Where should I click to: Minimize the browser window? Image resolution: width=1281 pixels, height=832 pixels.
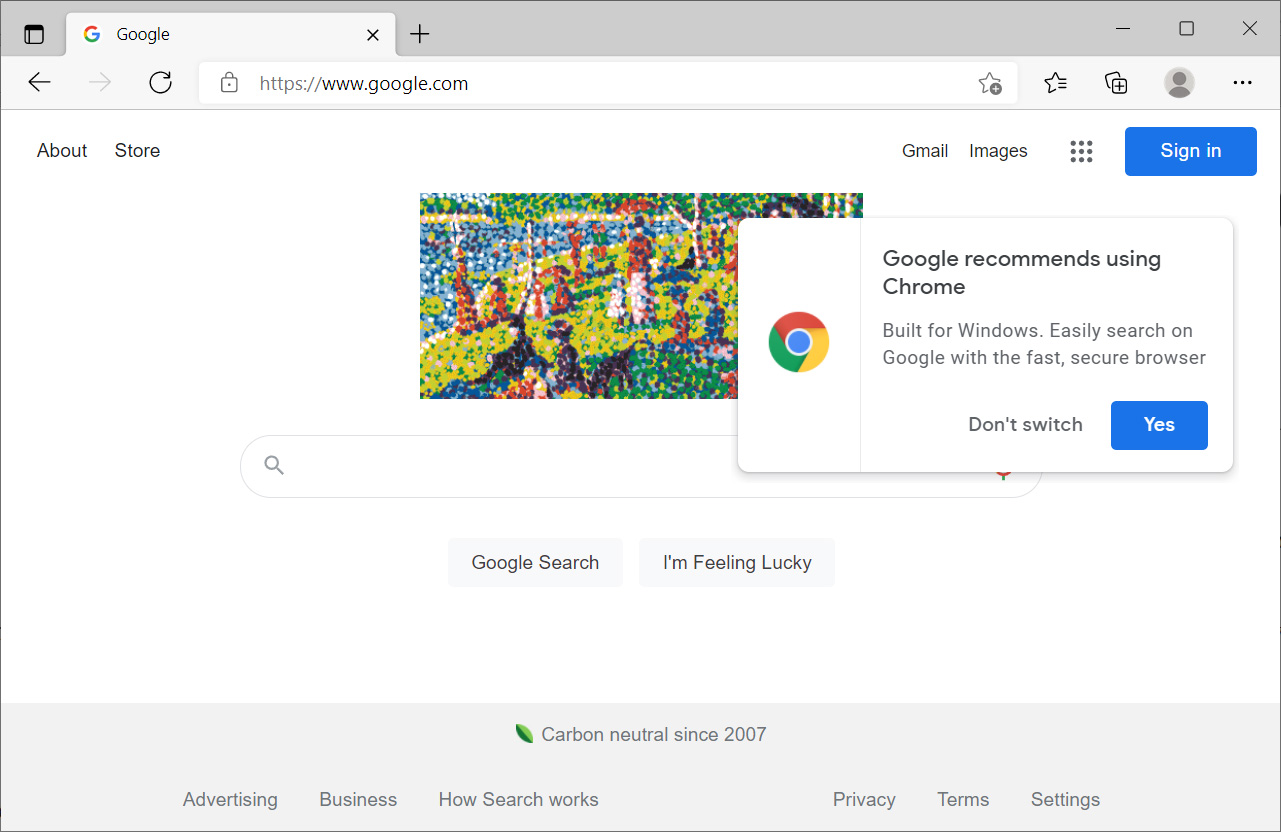[1123, 29]
